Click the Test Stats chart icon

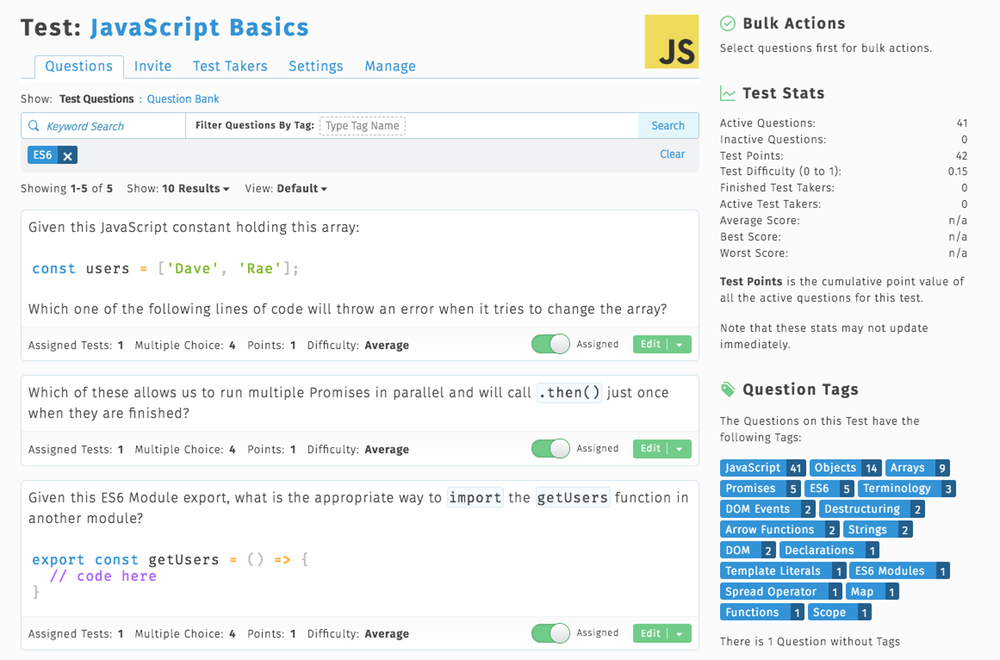[728, 94]
